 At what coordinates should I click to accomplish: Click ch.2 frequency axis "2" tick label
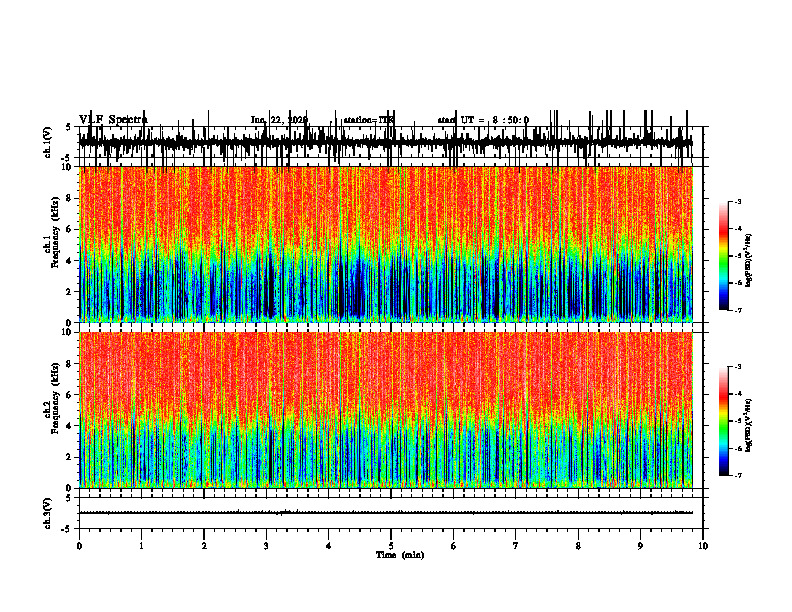[x=70, y=457]
